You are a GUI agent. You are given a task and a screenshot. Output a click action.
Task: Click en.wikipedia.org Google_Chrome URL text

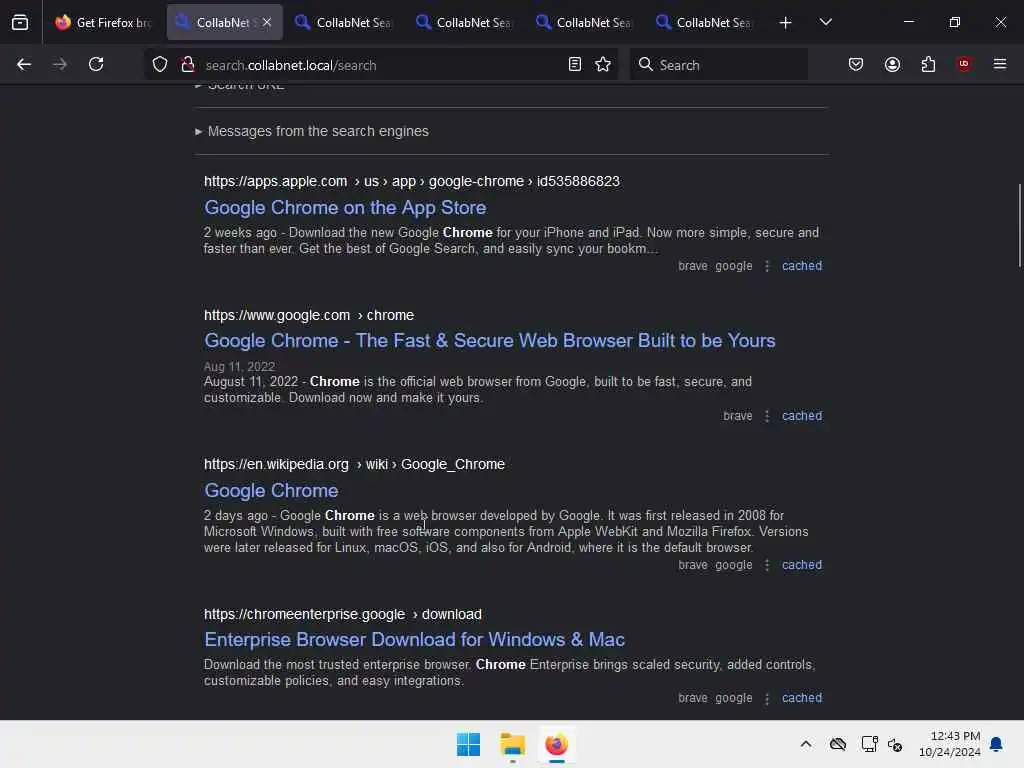click(354, 464)
